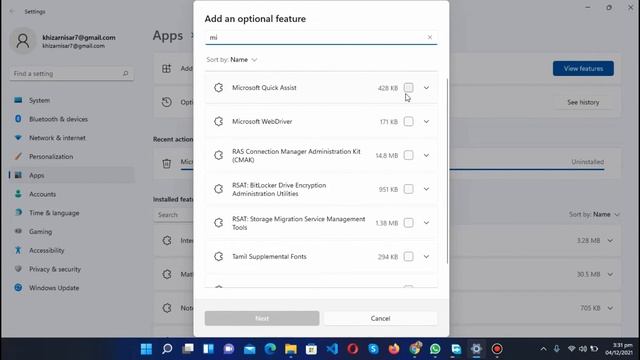Check RSAT: Storage Migration Service Management Tools

pos(408,223)
